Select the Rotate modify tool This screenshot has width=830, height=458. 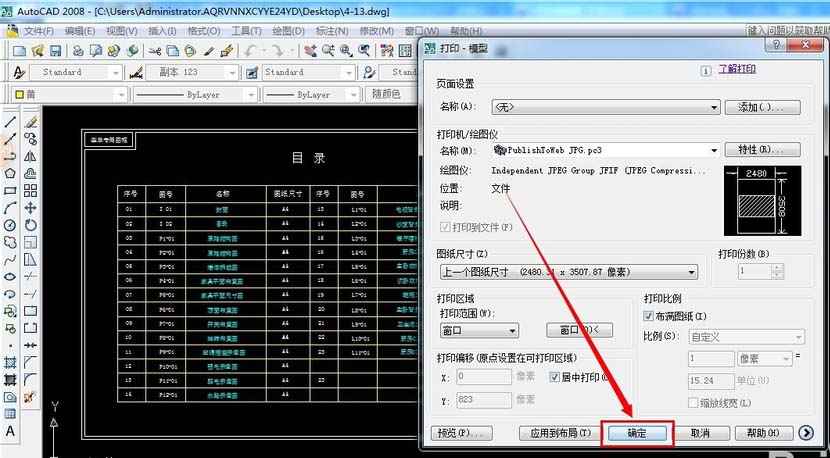point(31,225)
